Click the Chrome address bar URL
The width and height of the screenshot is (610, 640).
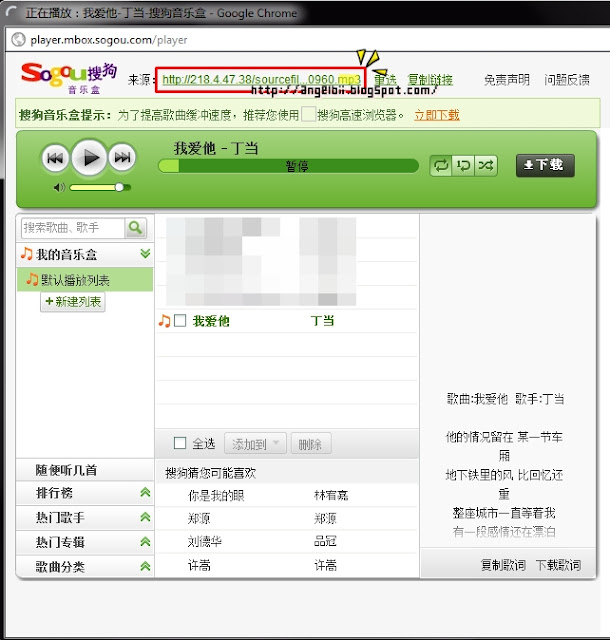(109, 40)
